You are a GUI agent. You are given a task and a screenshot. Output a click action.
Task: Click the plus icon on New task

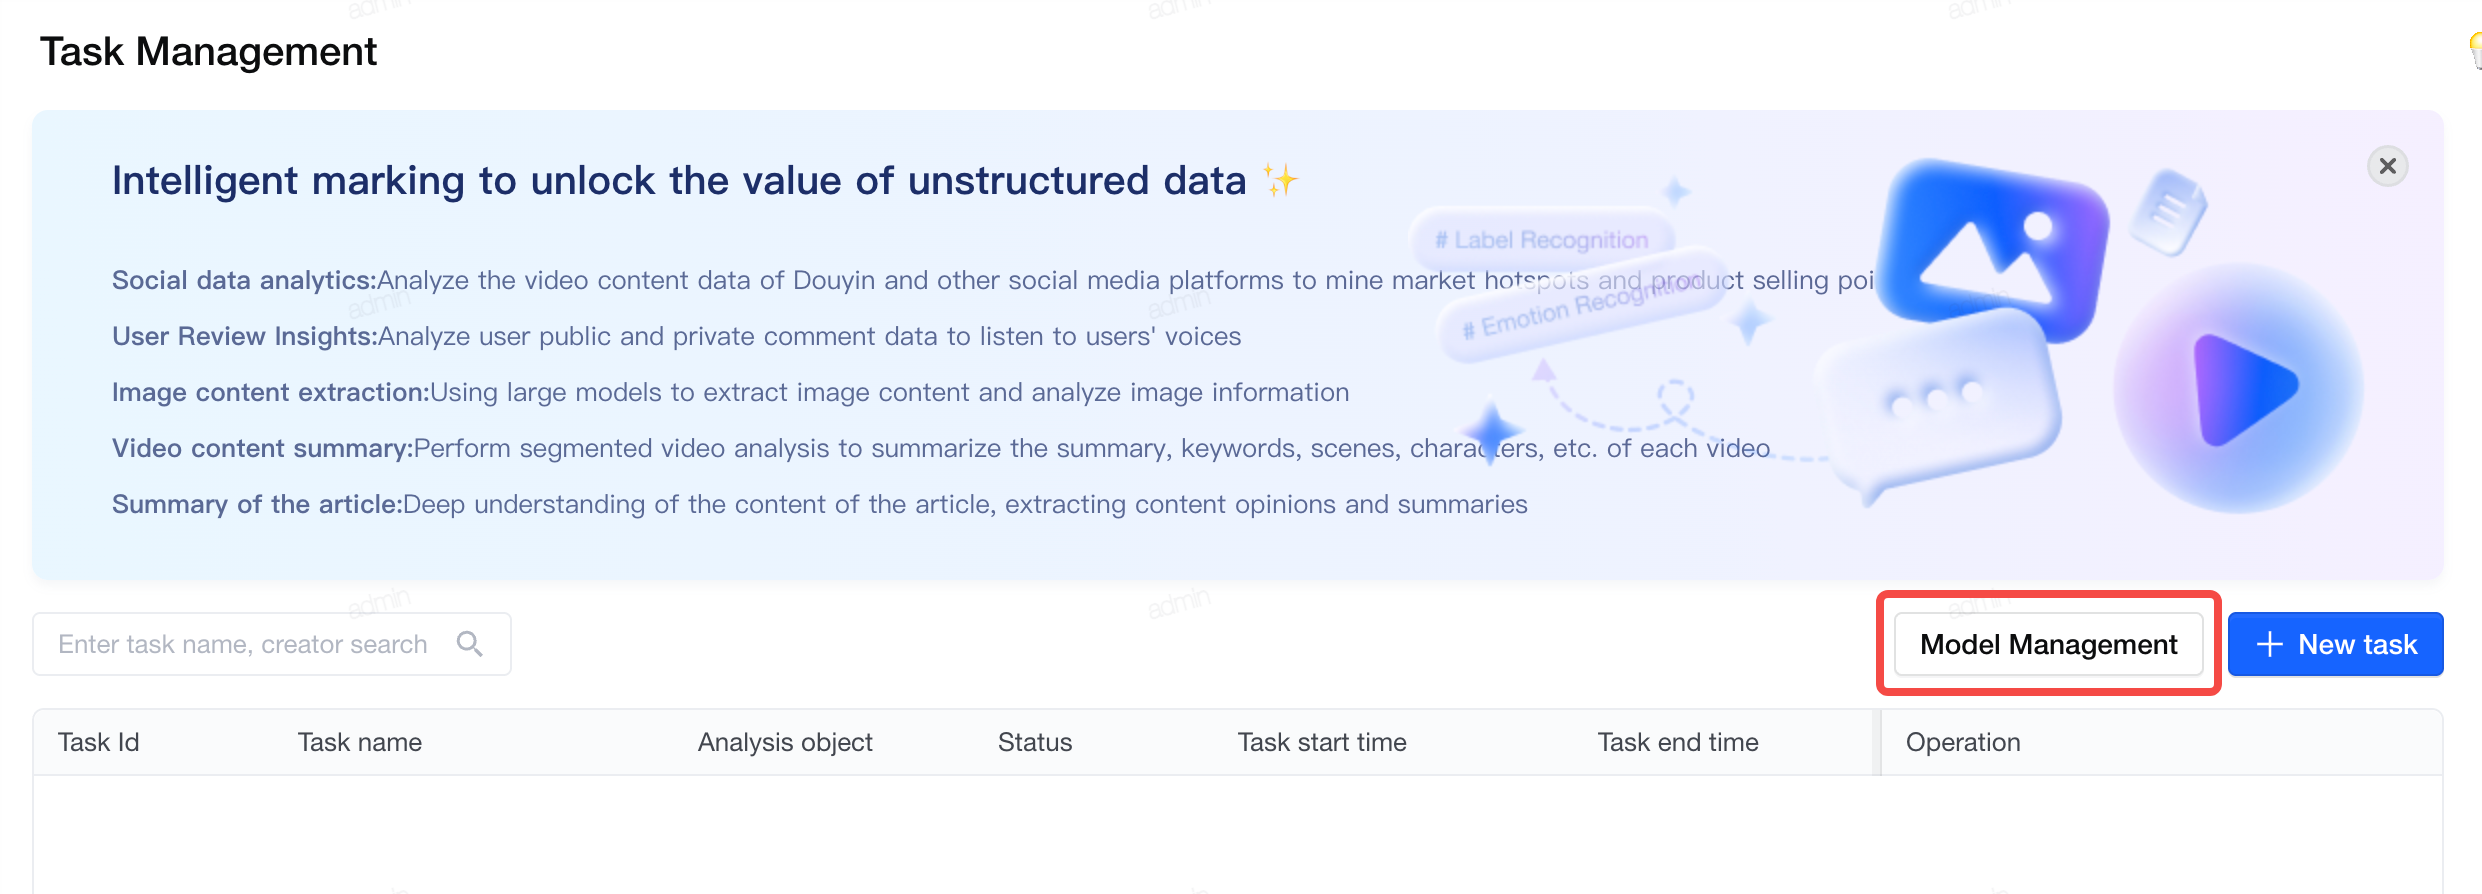coord(2270,644)
